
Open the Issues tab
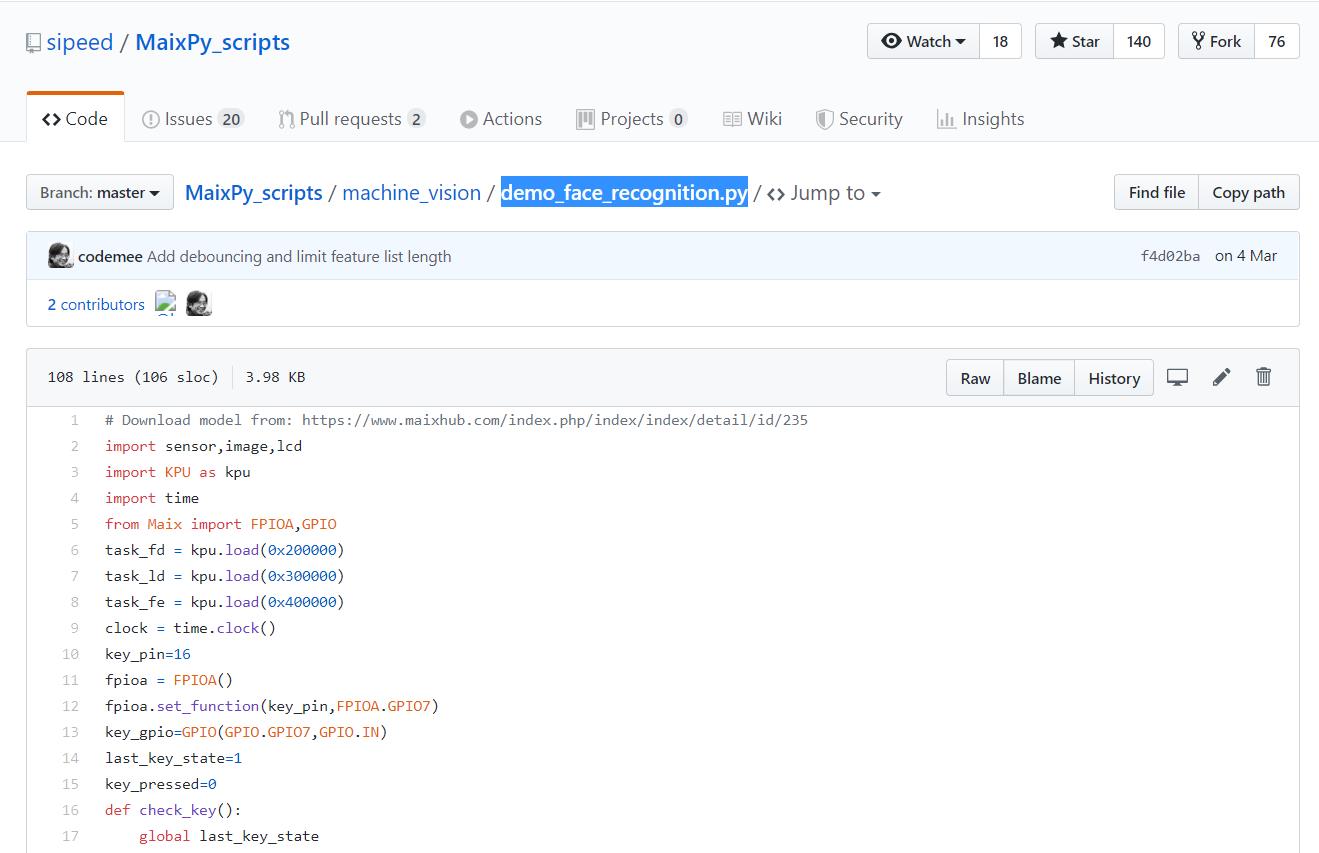tap(193, 119)
